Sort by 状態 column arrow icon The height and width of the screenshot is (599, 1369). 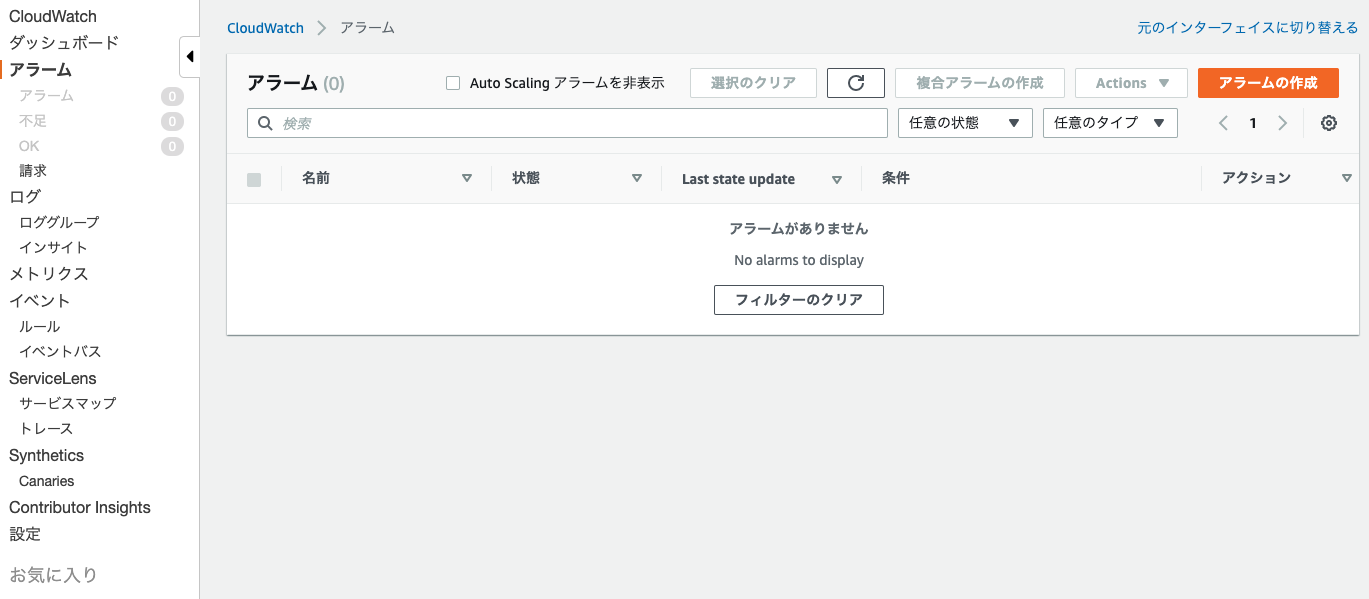coord(636,178)
